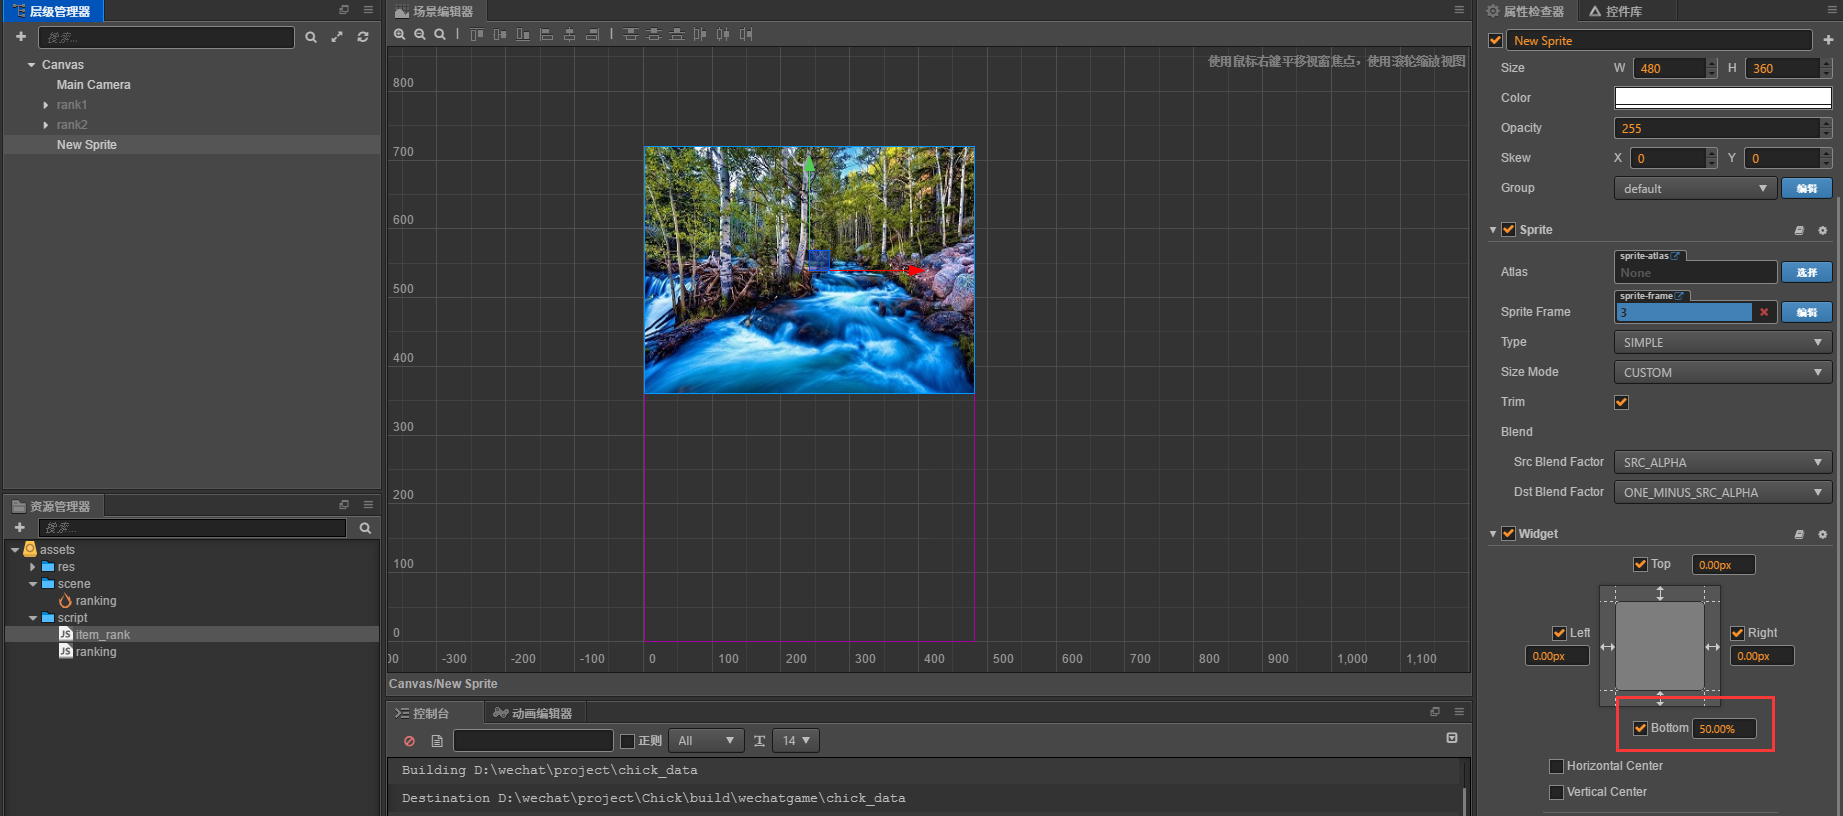The image size is (1843, 816).
Task: Open the console log file
Action: [x=437, y=741]
